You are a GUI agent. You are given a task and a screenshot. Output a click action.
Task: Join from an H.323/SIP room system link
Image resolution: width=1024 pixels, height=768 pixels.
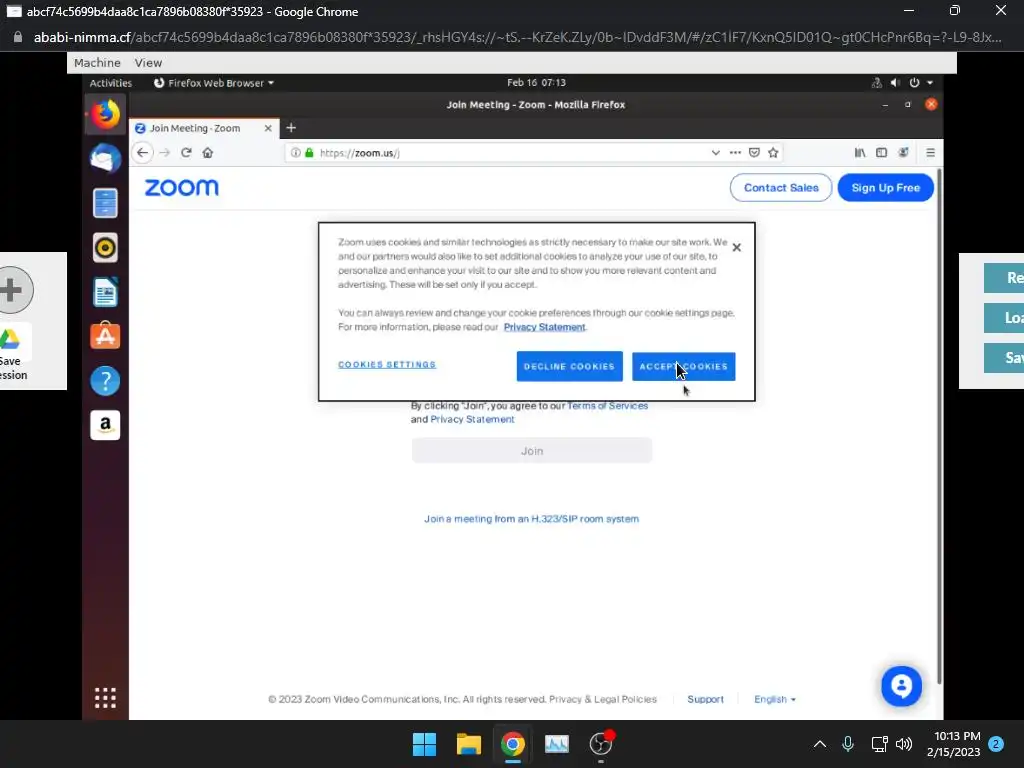[x=532, y=519]
